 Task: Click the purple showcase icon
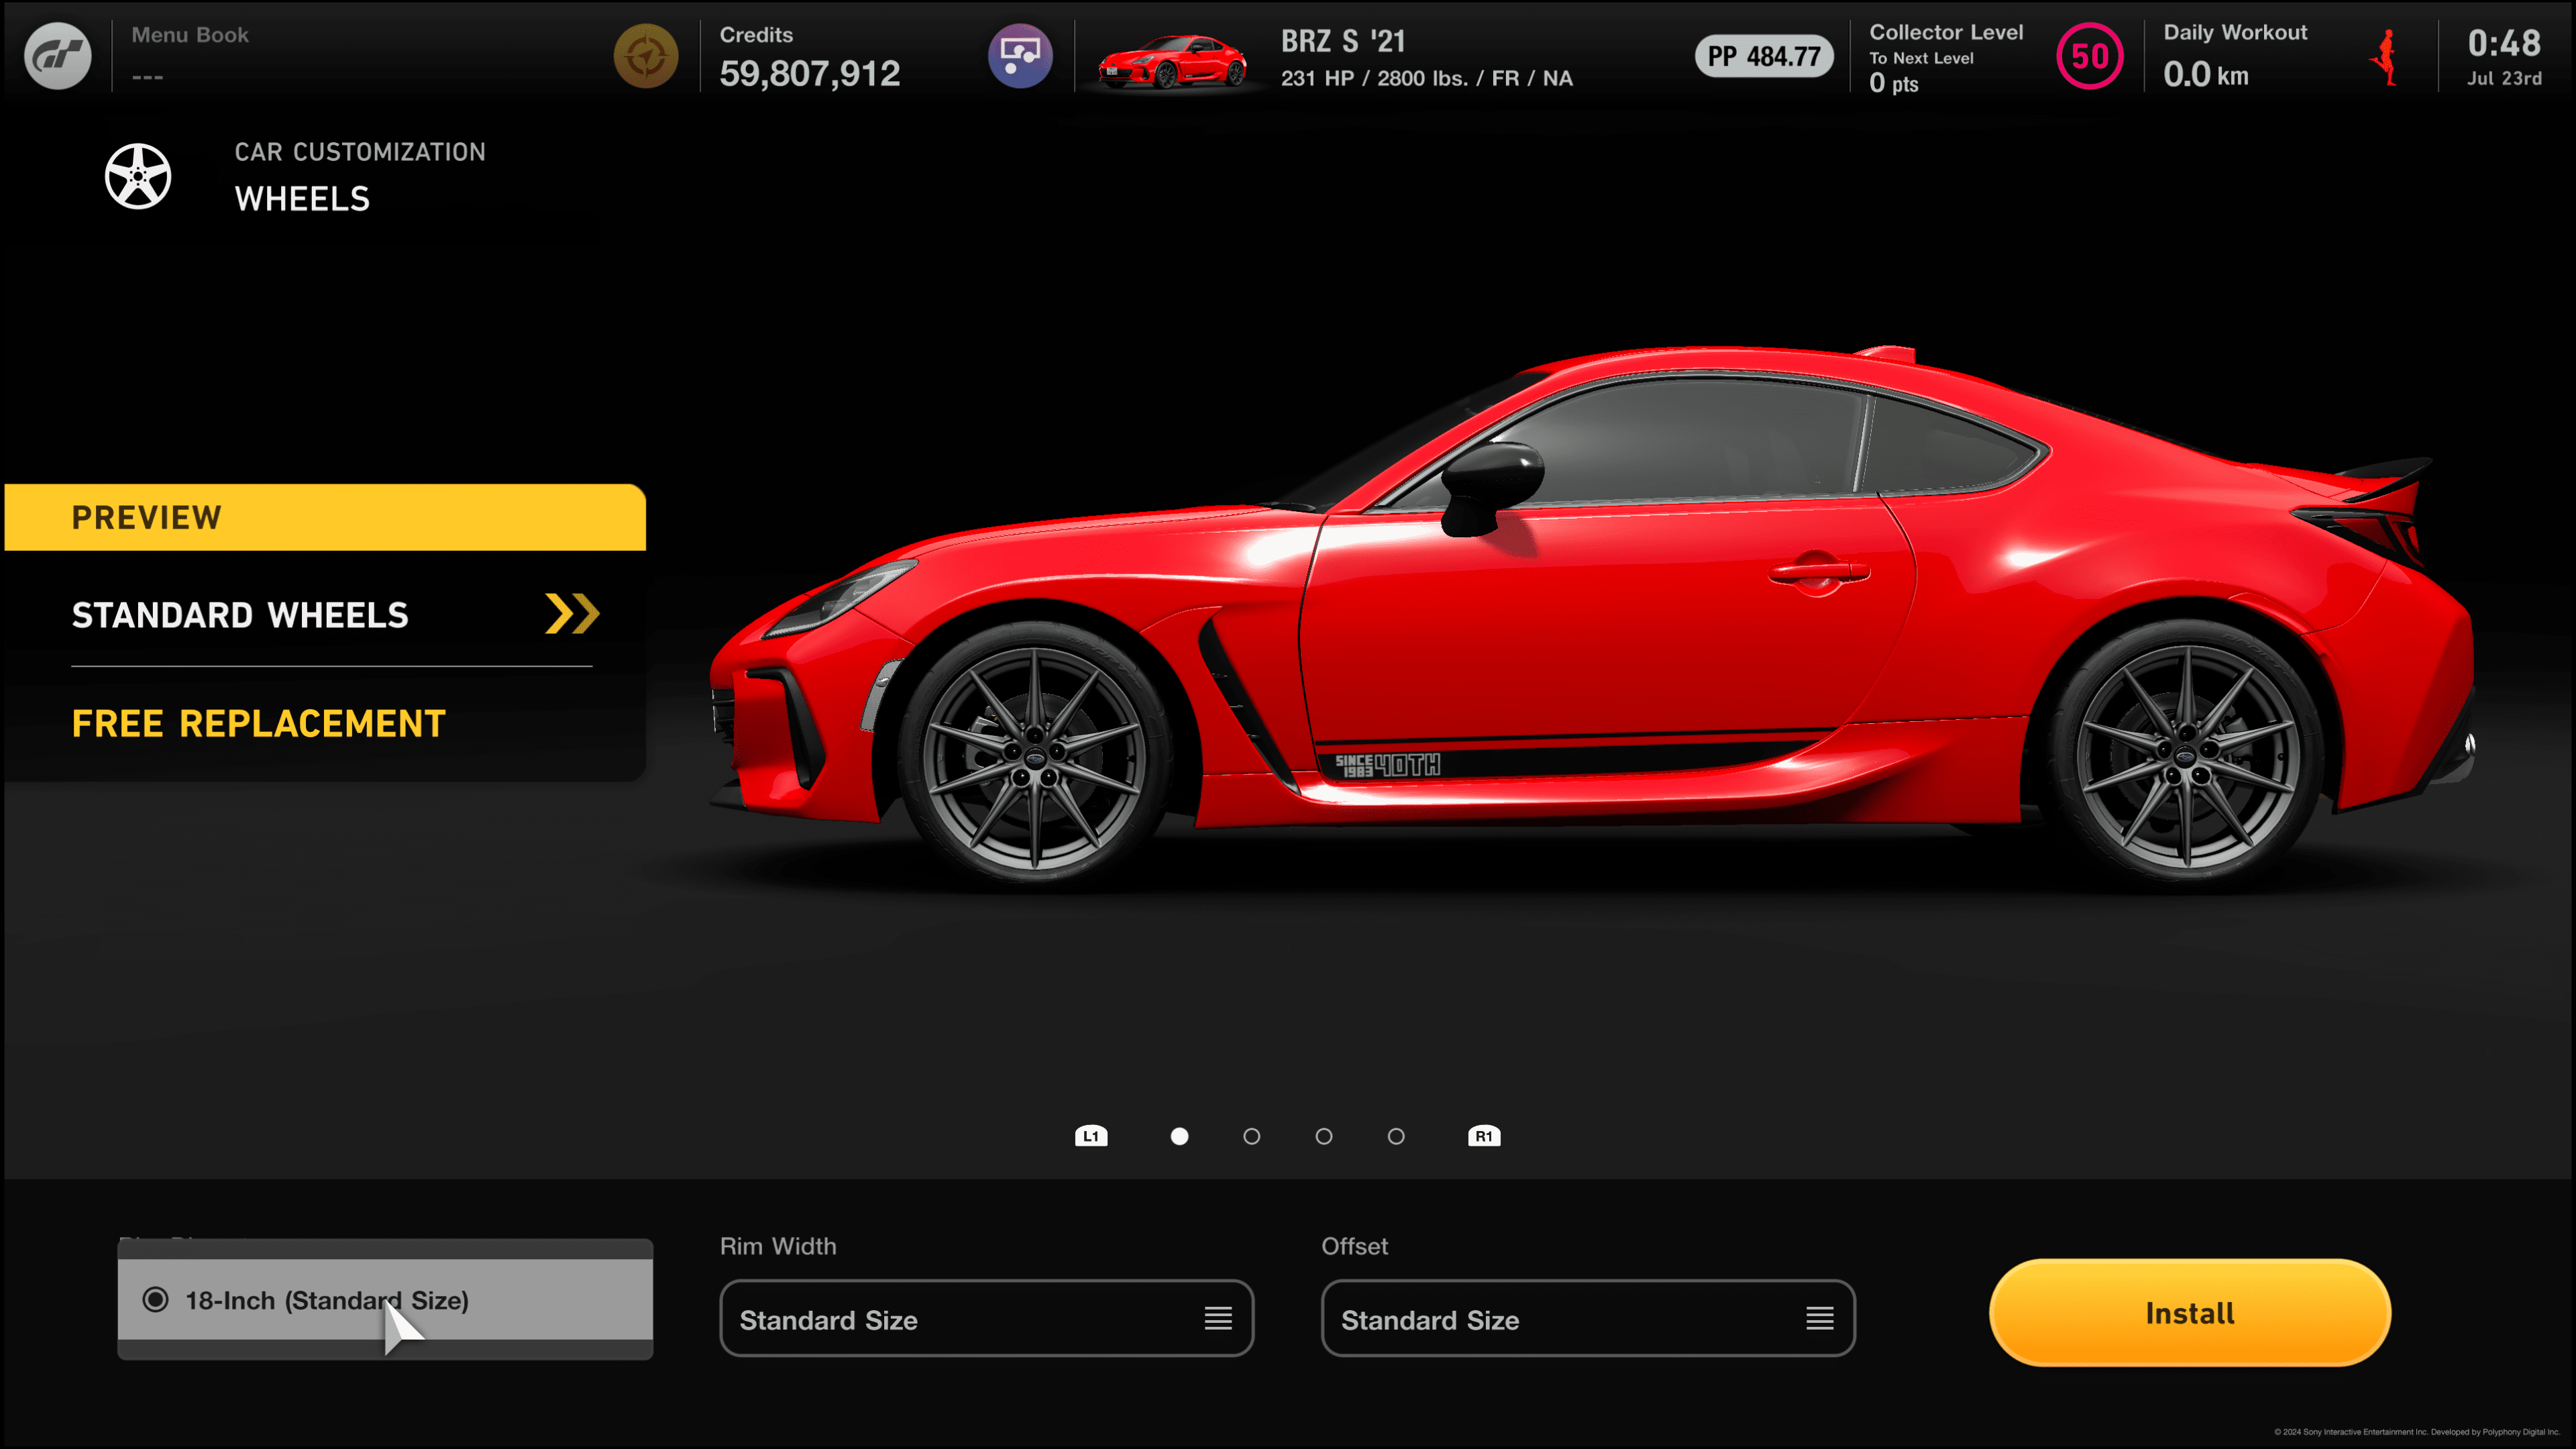point(1020,56)
